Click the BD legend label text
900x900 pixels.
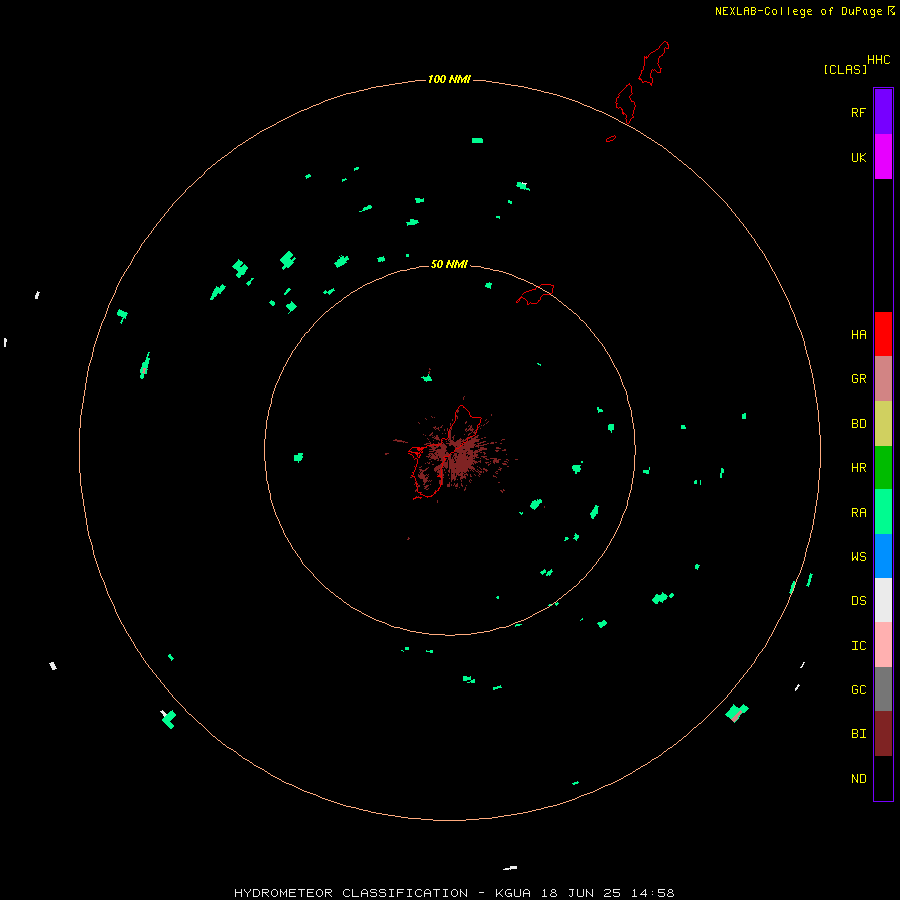pos(858,424)
